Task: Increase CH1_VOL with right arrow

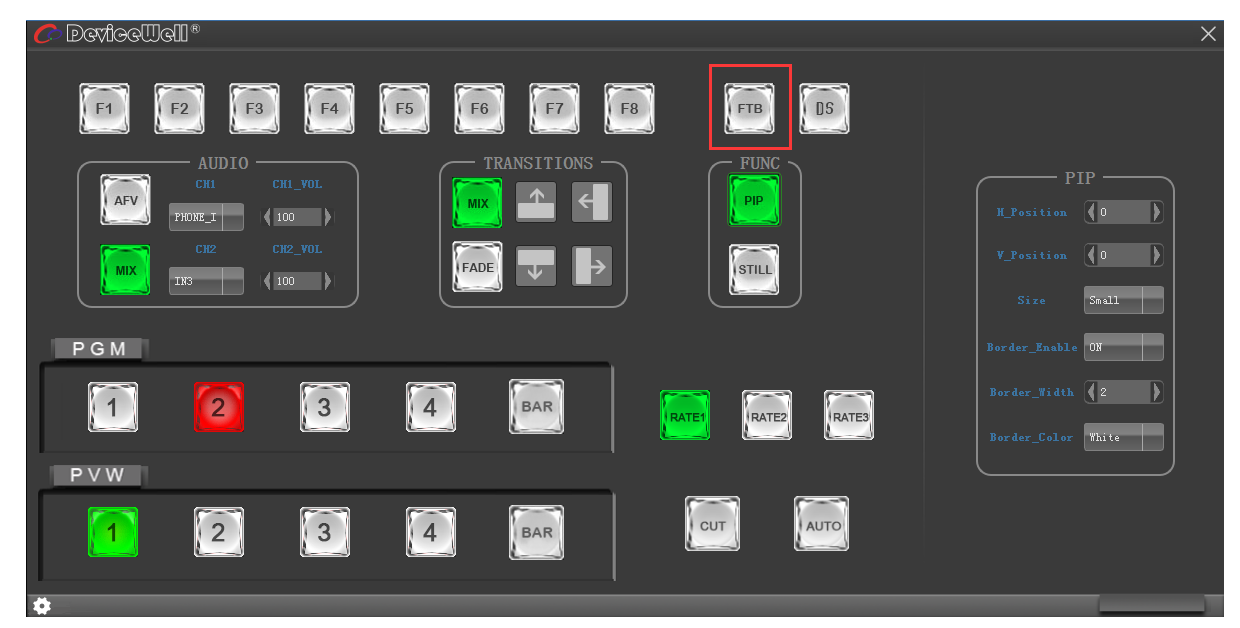Action: [328, 217]
